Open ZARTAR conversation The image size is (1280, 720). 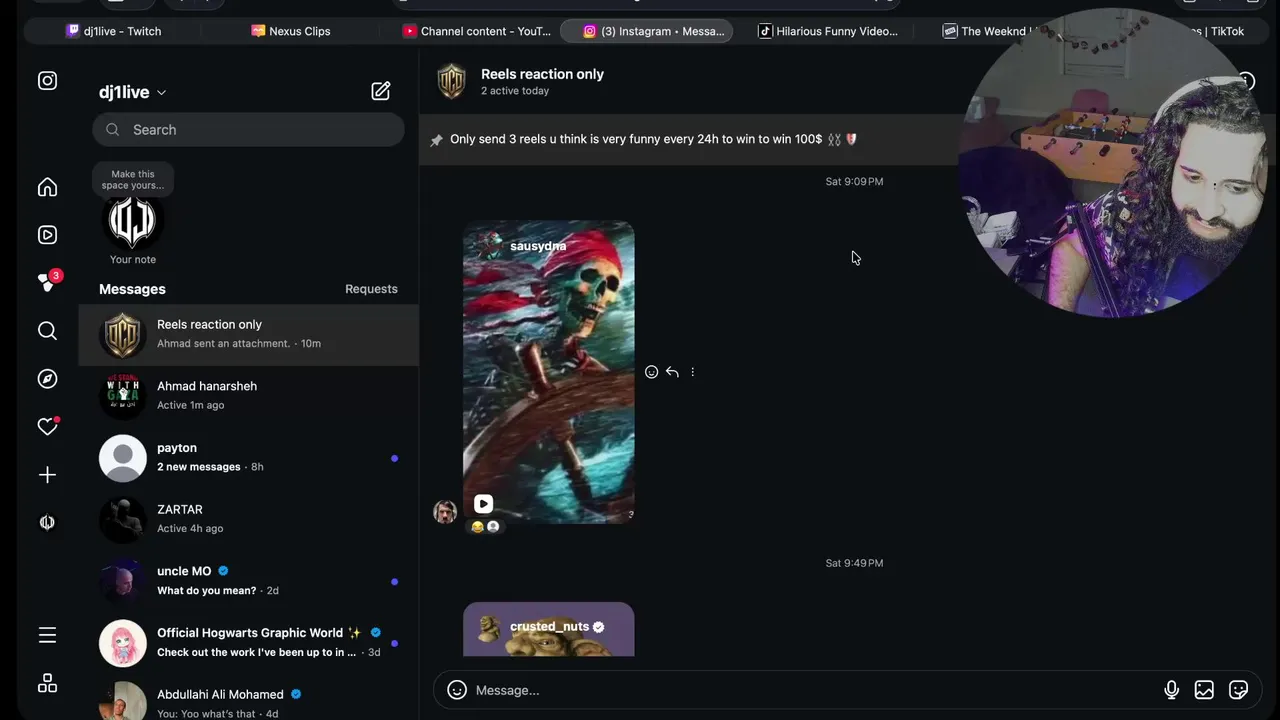coord(248,519)
